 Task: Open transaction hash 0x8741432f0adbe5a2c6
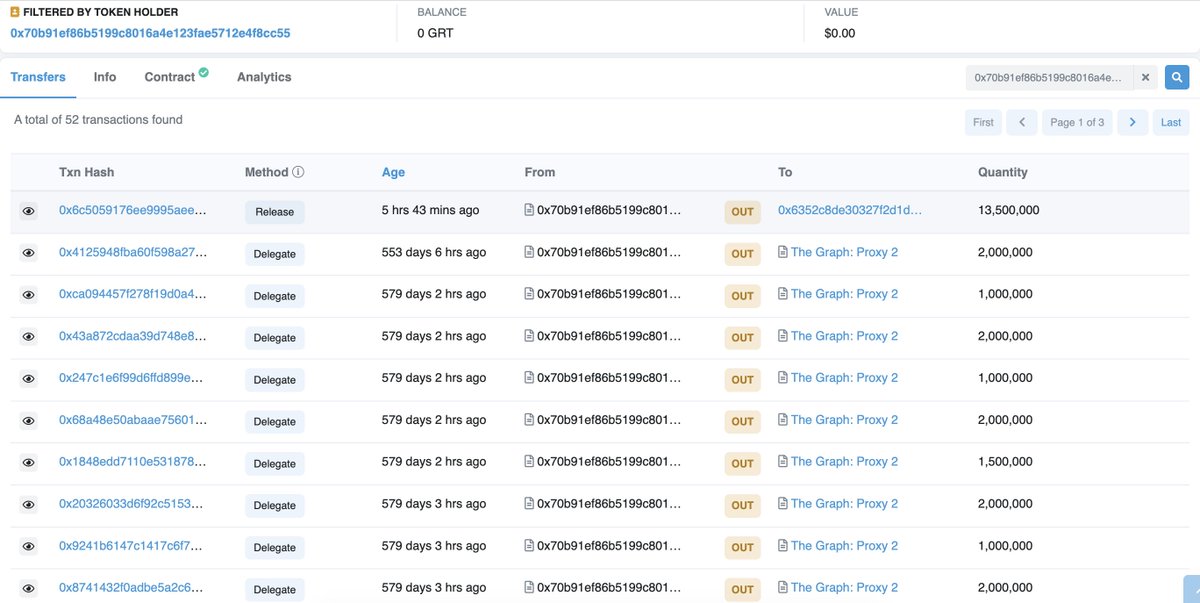[133, 589]
